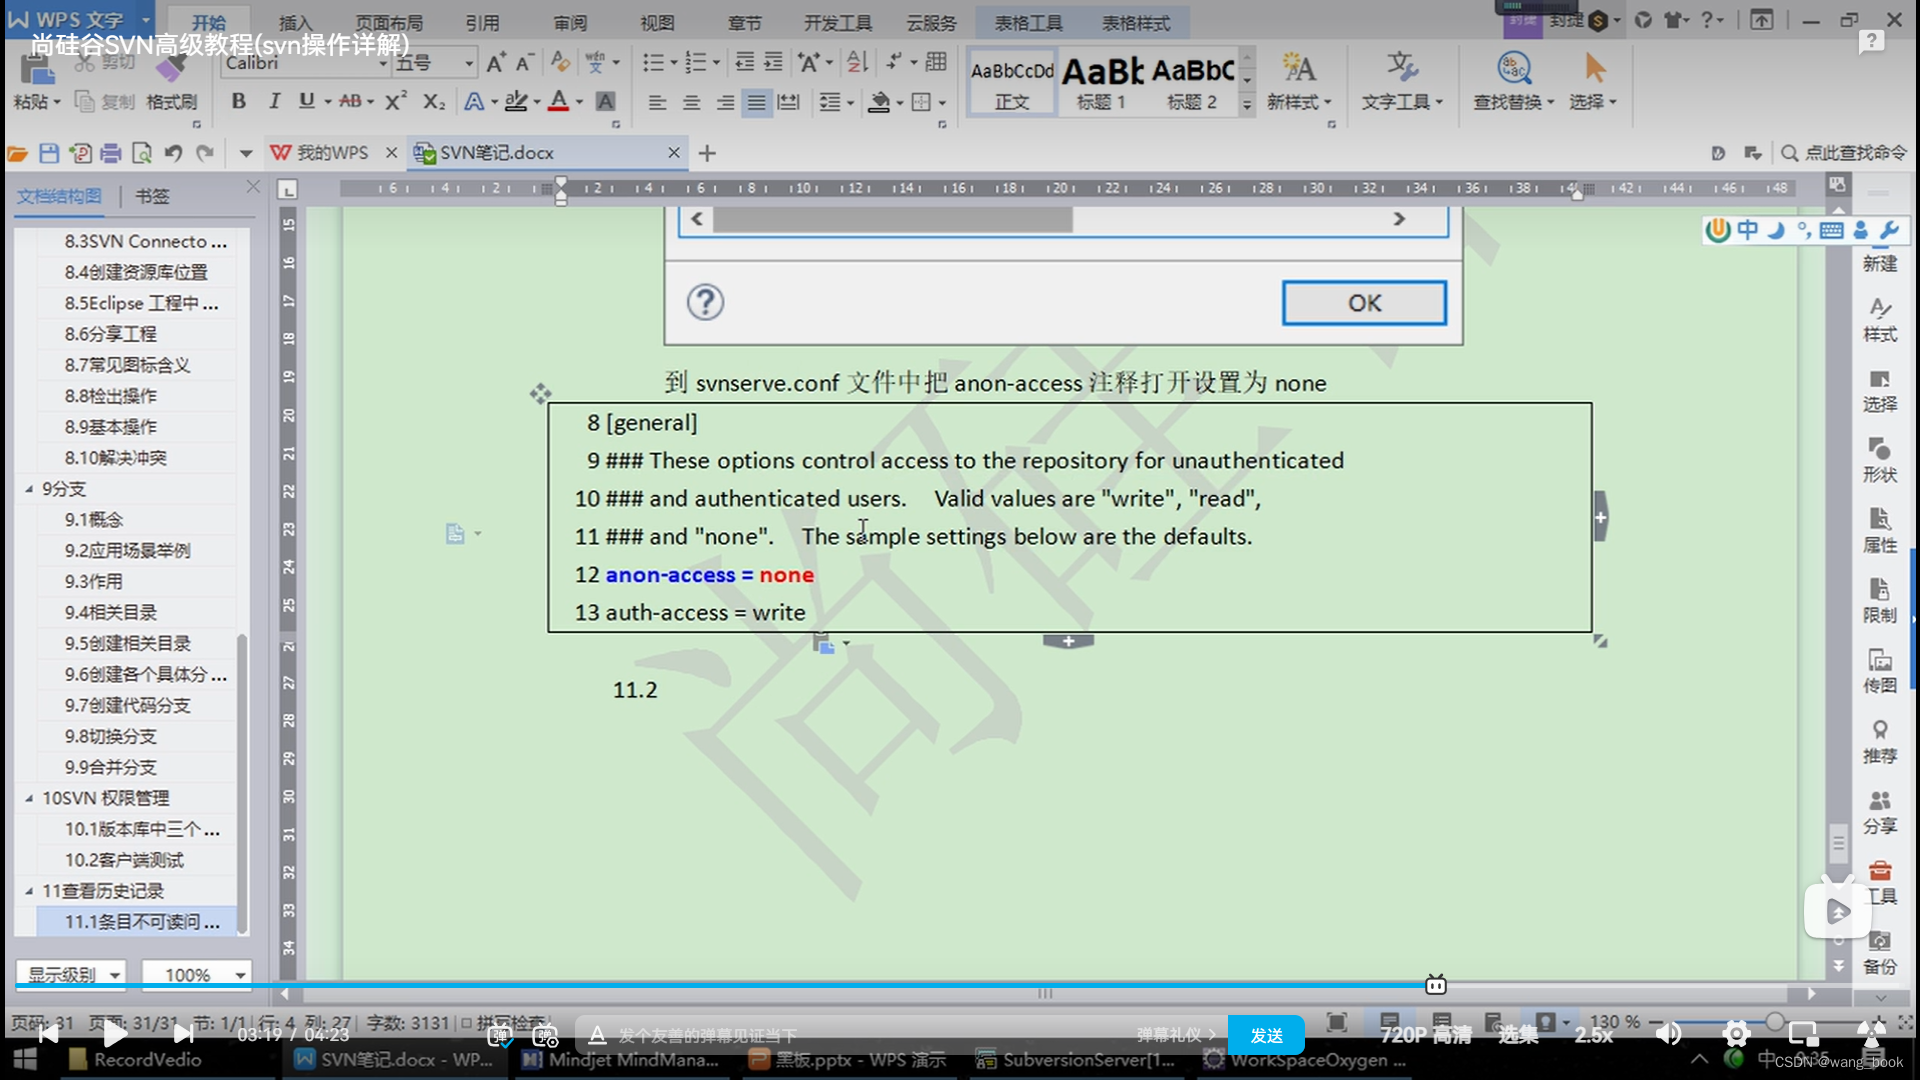The image size is (1920, 1080).
Task: Open the display level dropdown
Action: 70,974
